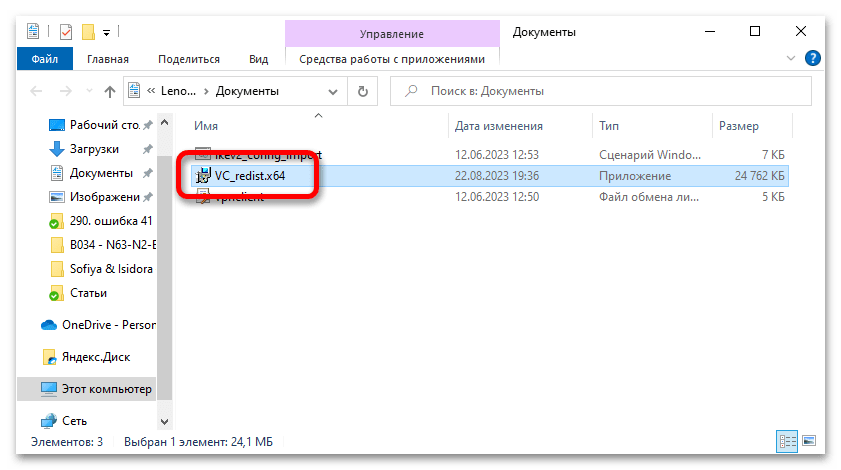The image size is (841, 470).
Task: Go up one folder level
Action: pos(110,92)
